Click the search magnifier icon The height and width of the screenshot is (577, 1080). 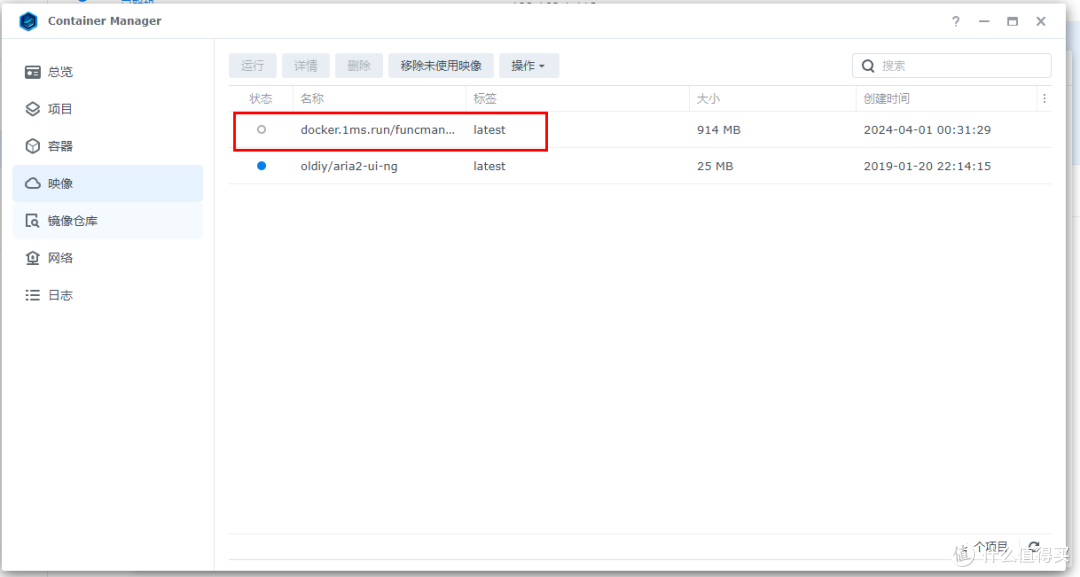point(868,65)
